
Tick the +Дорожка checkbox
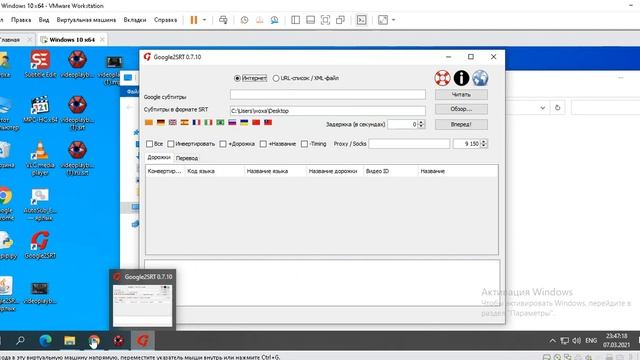(x=223, y=144)
